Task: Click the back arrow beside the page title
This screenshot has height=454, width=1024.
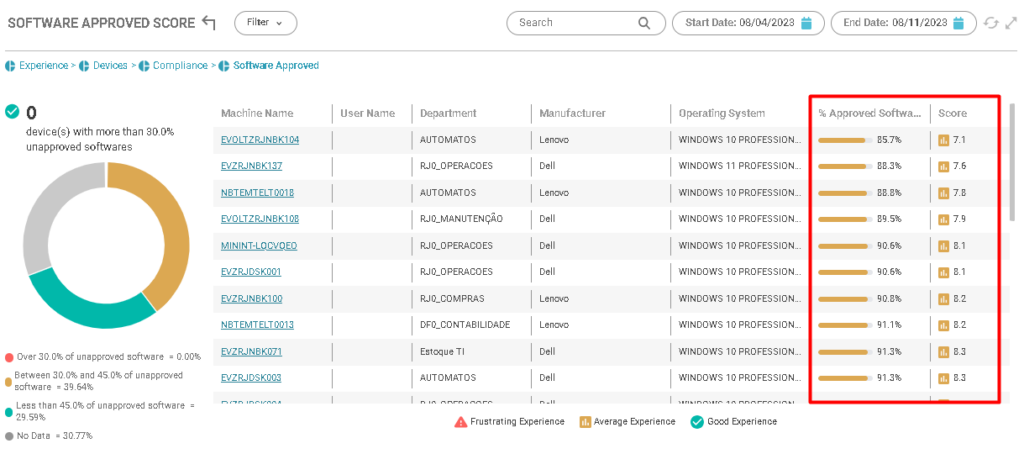Action: point(208,22)
